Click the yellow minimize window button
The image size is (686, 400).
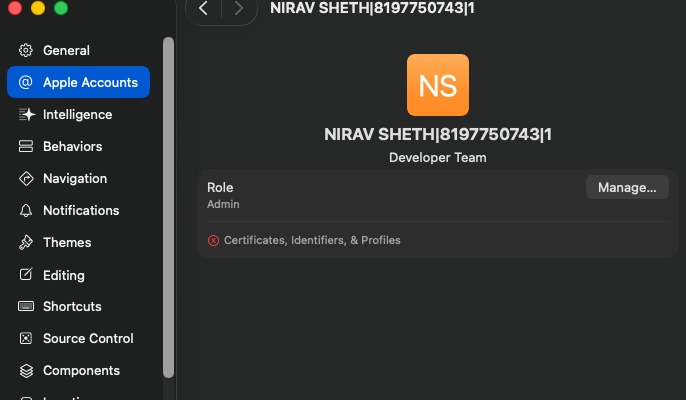[x=38, y=7]
